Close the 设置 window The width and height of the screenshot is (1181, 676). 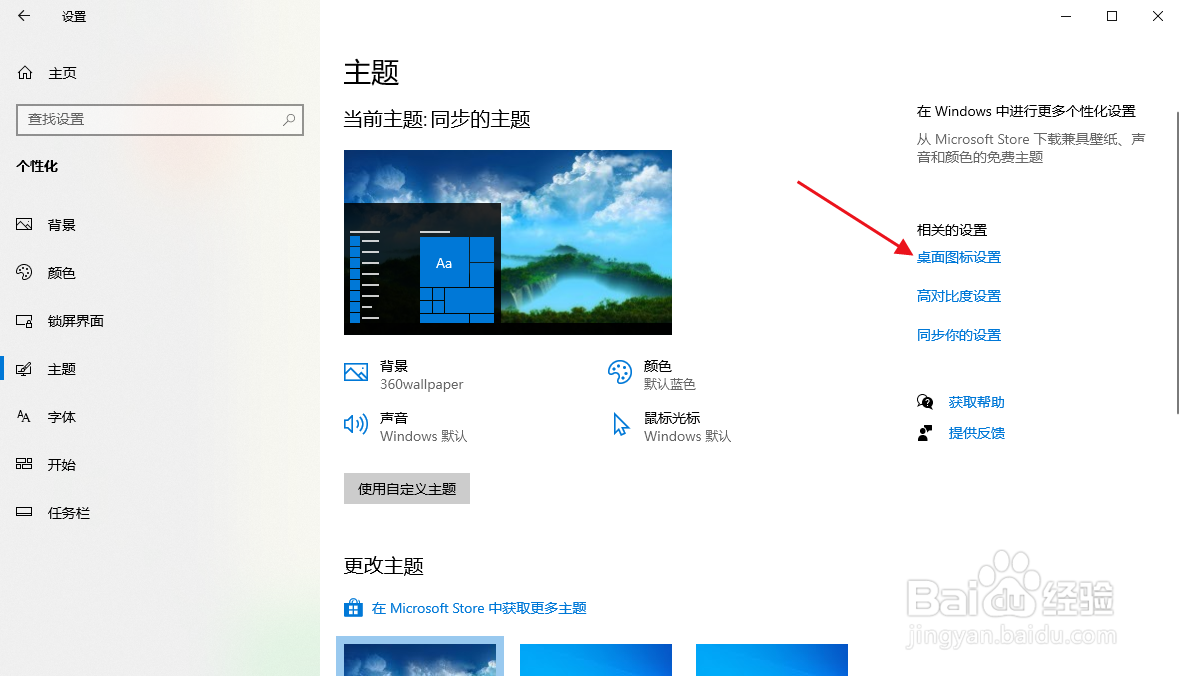click(1158, 16)
